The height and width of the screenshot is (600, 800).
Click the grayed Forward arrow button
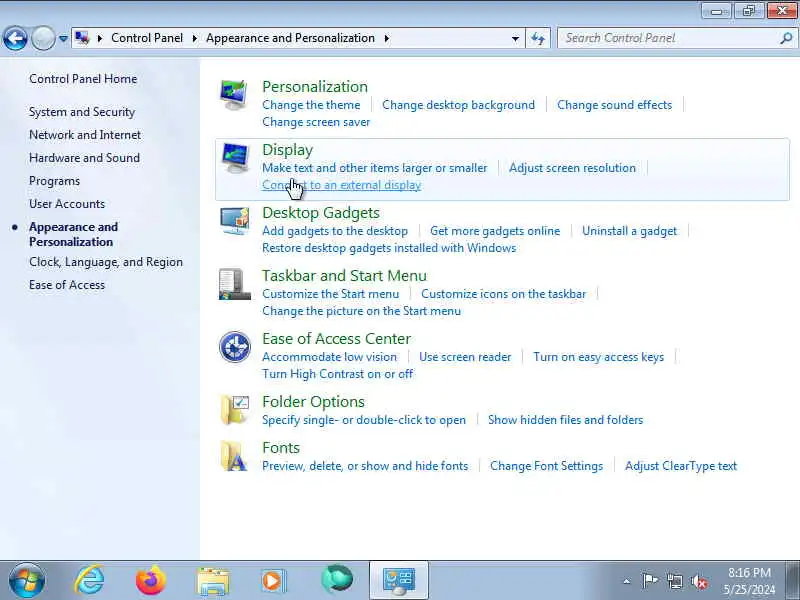[x=43, y=38]
